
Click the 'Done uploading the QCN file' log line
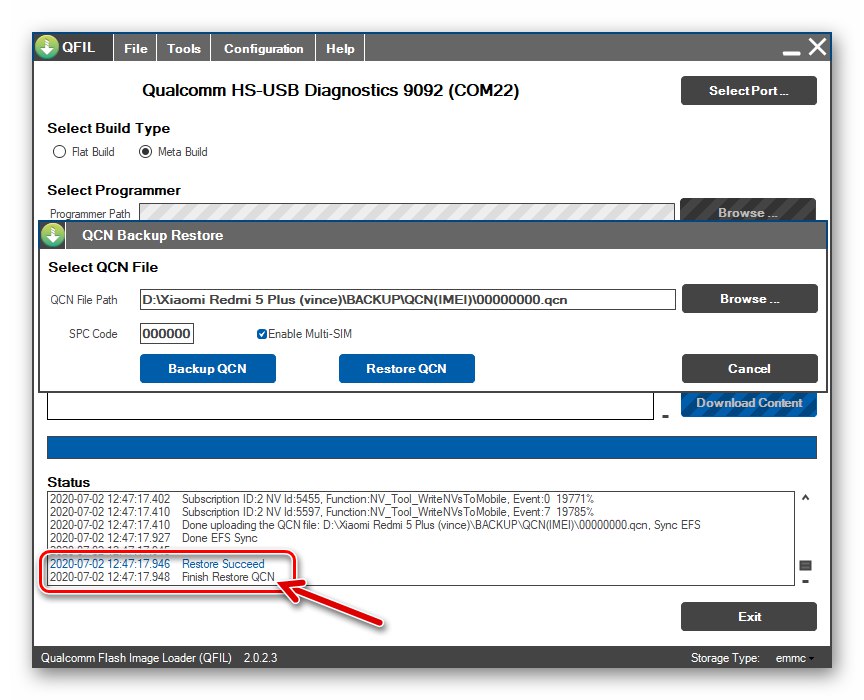pyautogui.click(x=375, y=525)
